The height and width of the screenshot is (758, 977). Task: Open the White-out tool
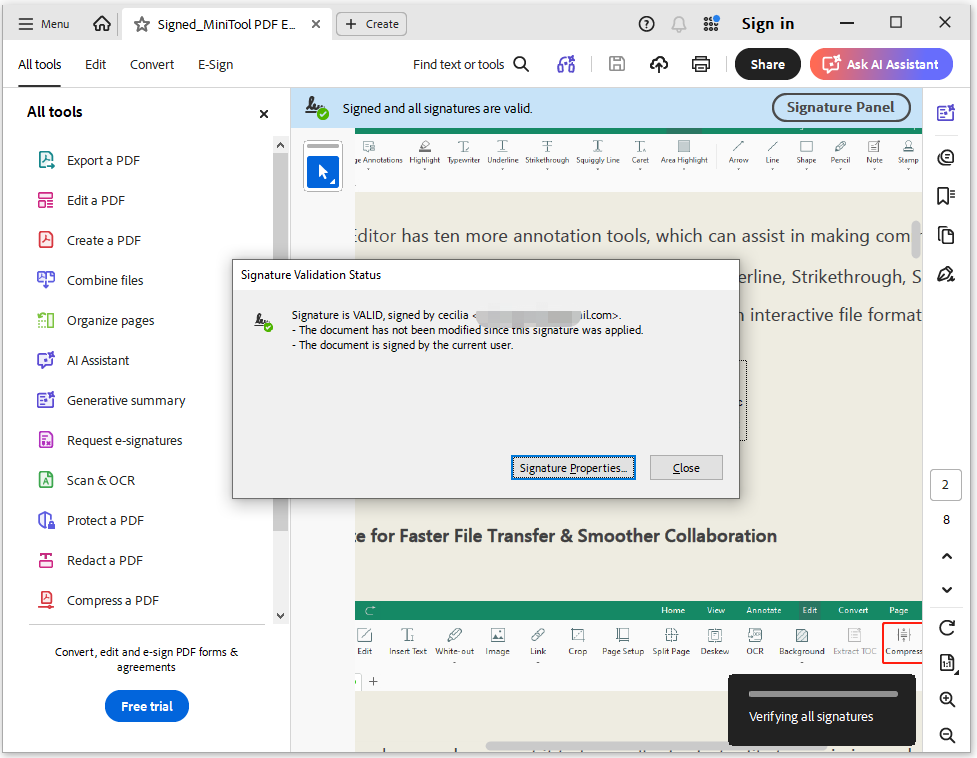click(x=454, y=642)
